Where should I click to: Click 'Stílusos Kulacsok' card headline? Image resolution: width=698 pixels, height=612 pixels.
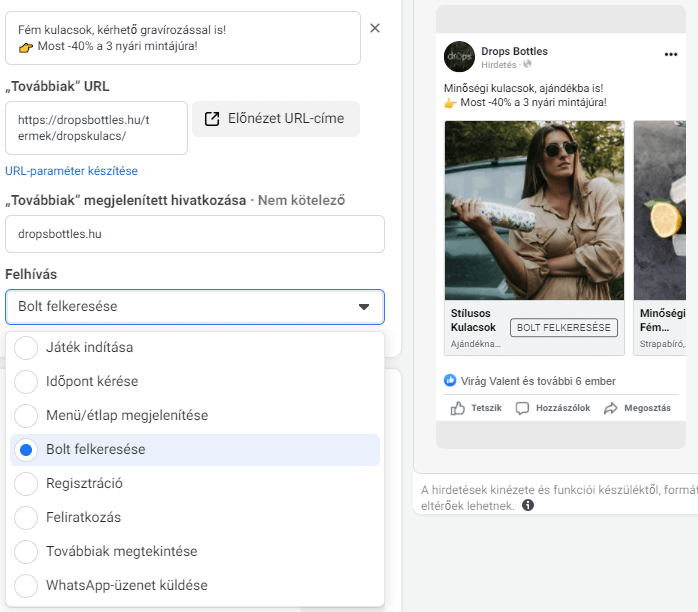(x=473, y=320)
